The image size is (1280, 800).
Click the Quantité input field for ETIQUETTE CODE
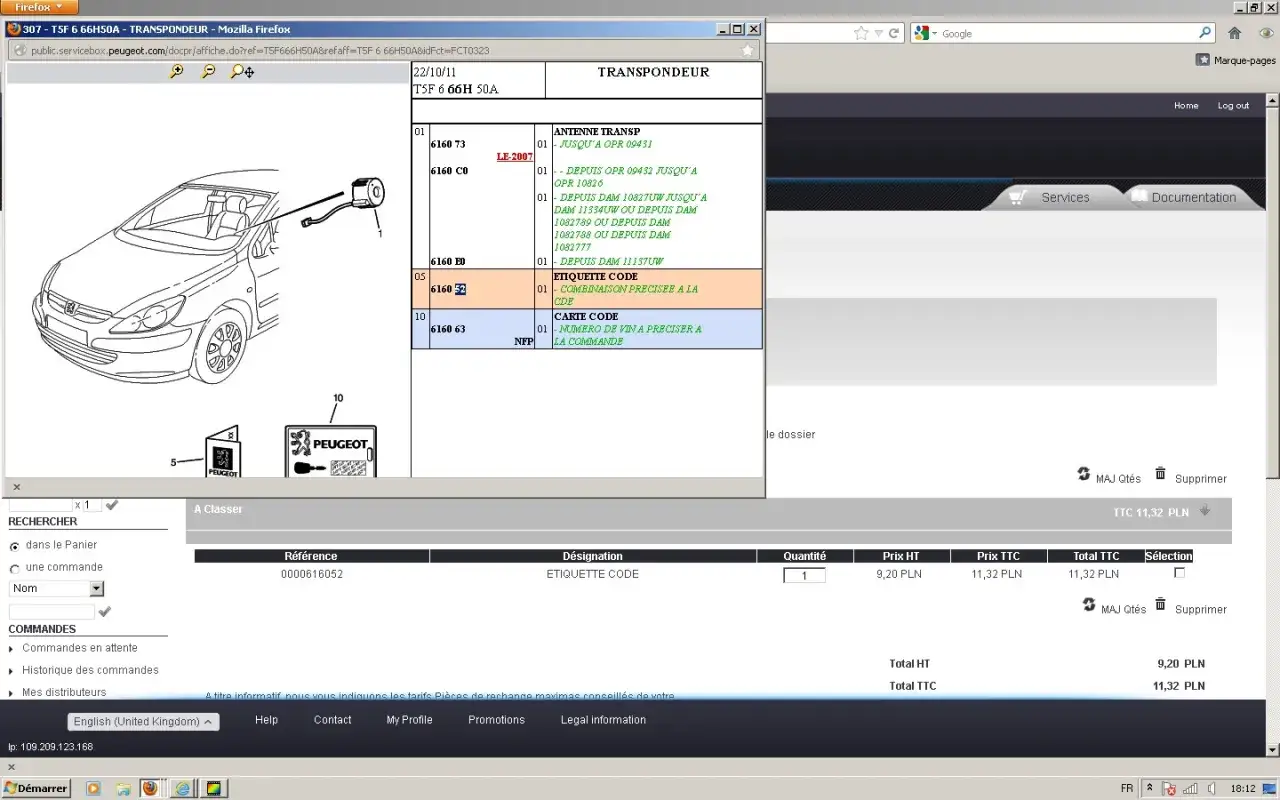pyautogui.click(x=804, y=575)
